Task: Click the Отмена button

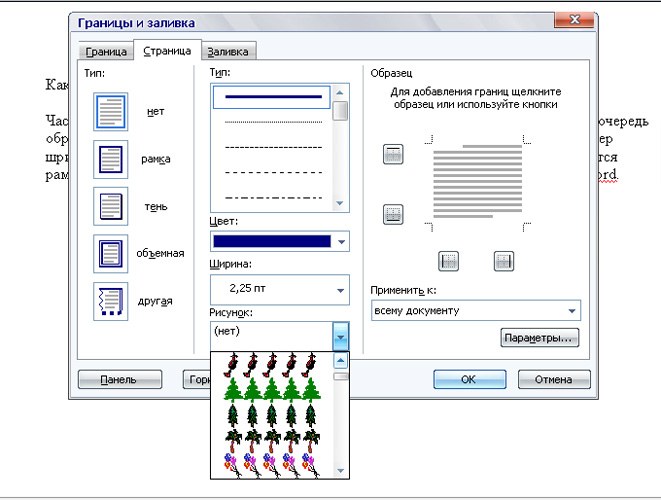Action: [x=554, y=379]
